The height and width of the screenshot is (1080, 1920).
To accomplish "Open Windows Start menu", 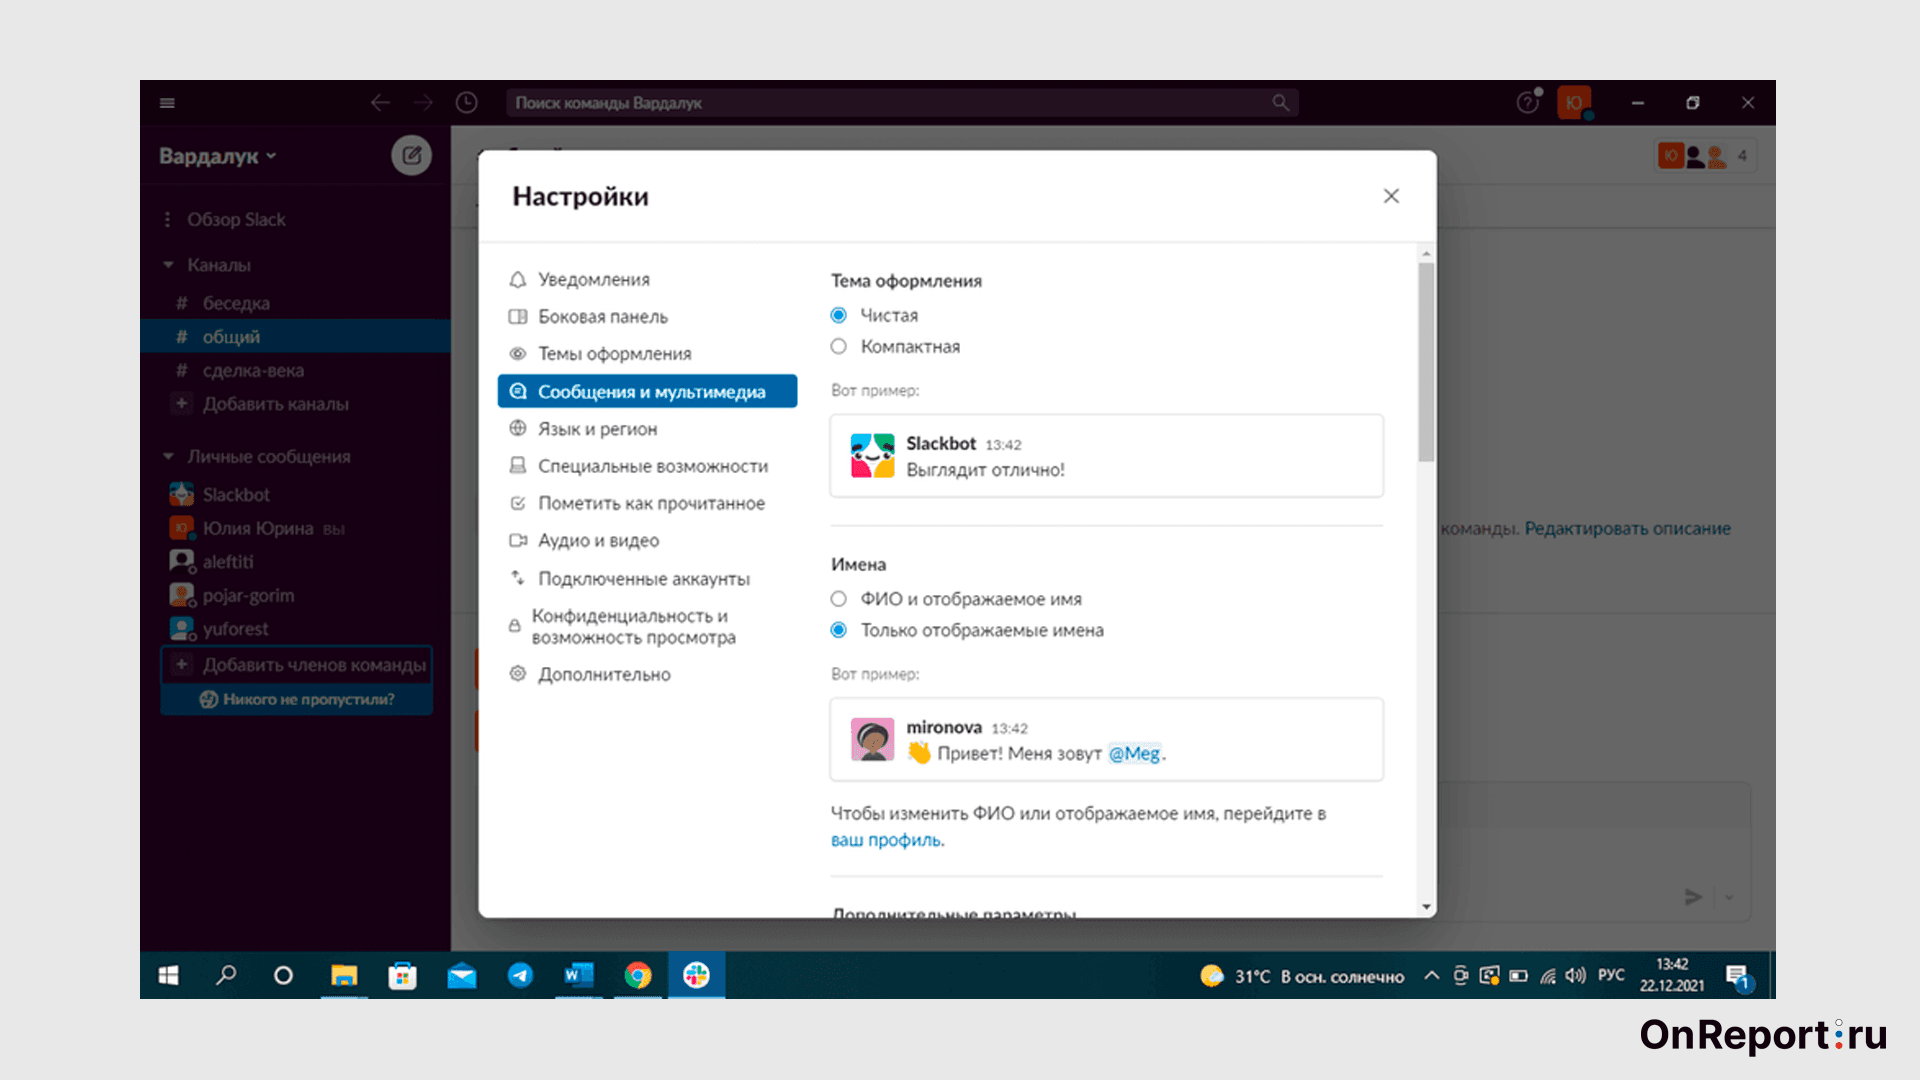I will click(x=168, y=975).
